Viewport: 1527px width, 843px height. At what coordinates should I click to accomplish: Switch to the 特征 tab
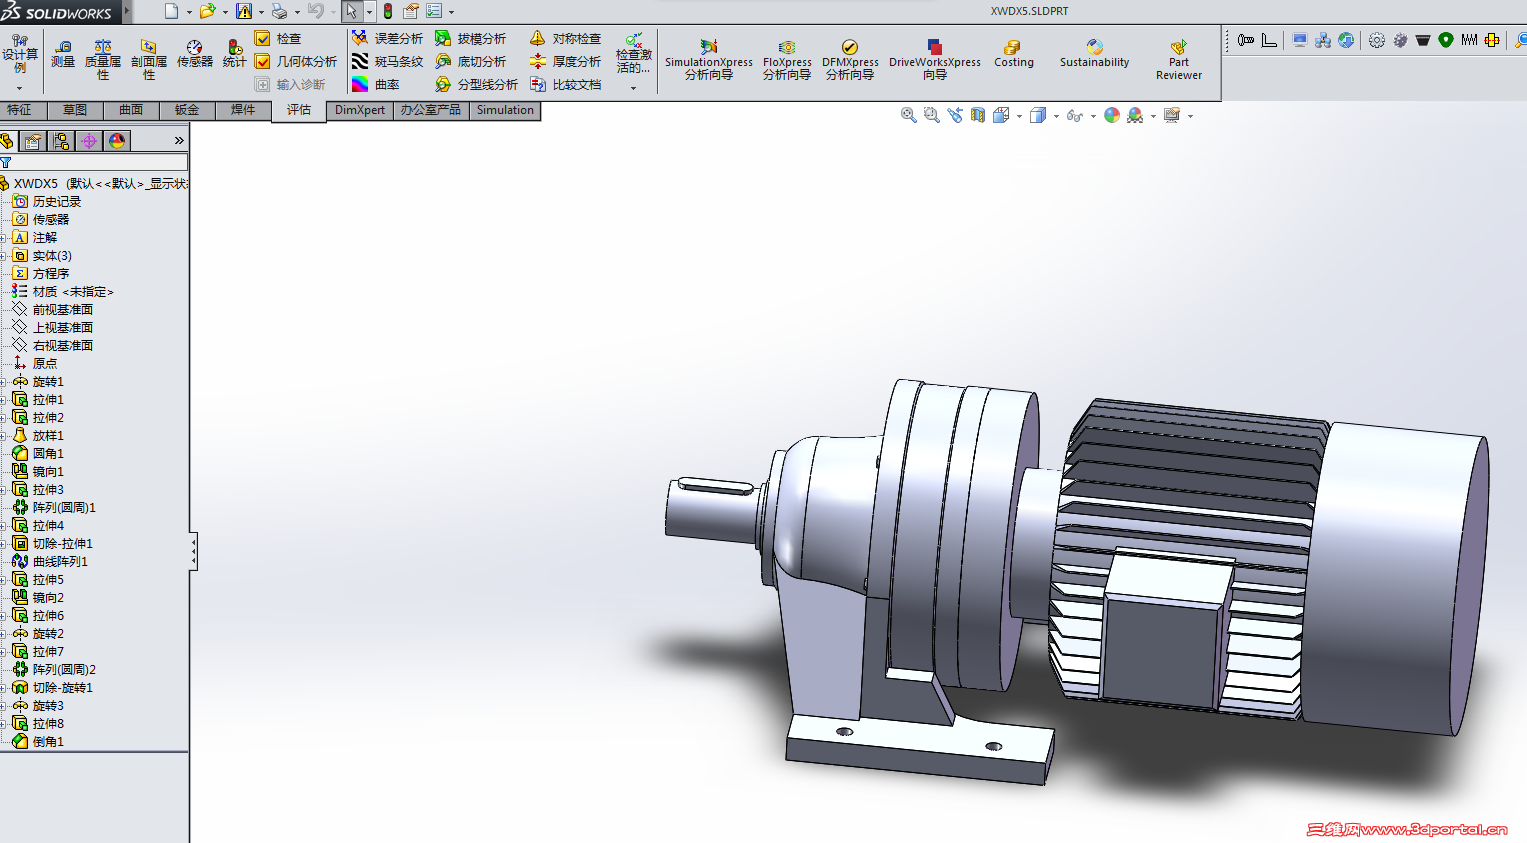pos(19,110)
